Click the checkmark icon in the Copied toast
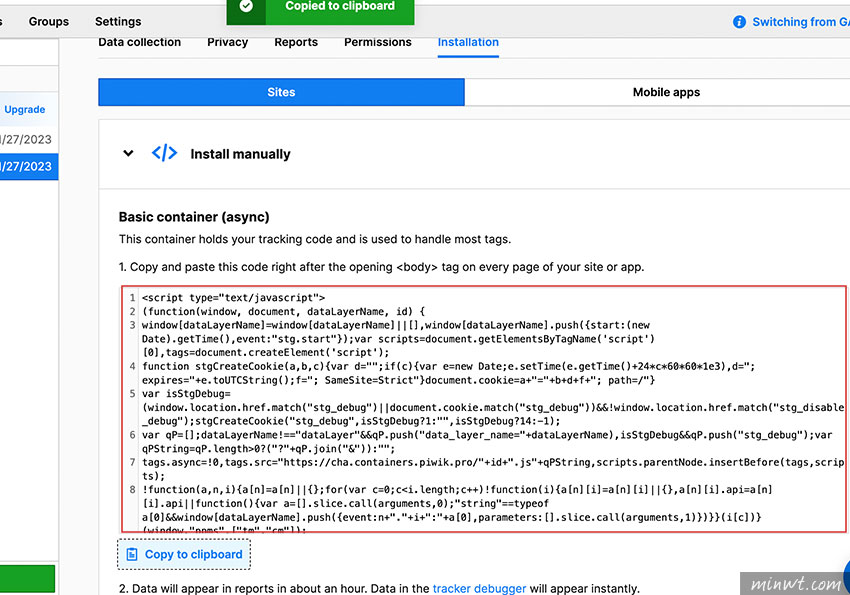850x595 pixels. click(x=246, y=7)
